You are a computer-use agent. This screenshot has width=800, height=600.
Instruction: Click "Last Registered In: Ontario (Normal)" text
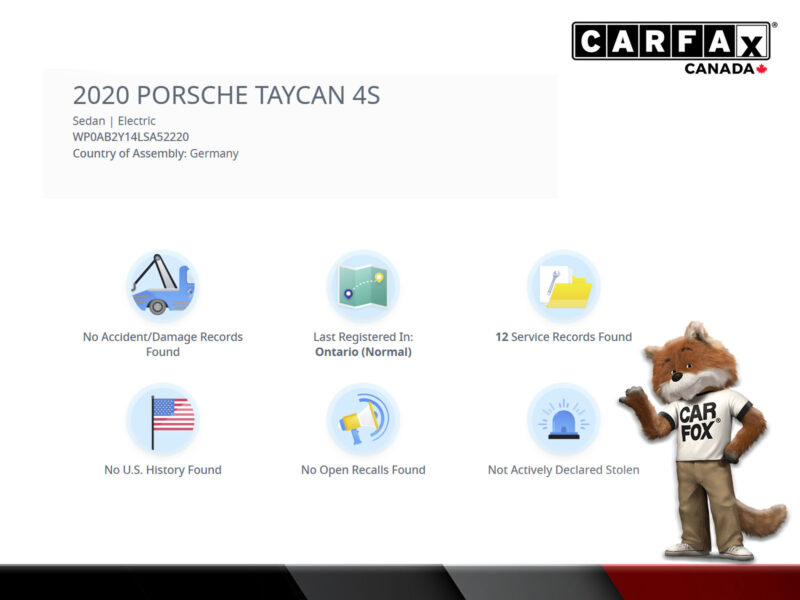coord(363,344)
